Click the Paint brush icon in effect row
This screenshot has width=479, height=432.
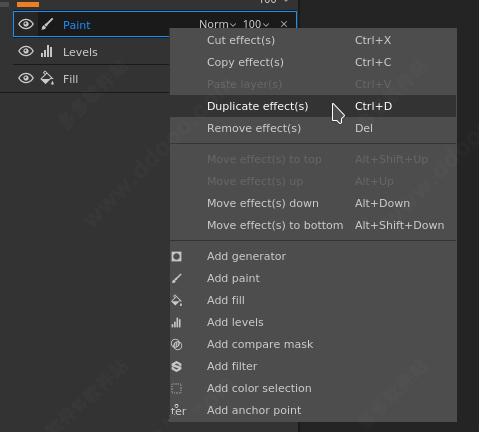coord(47,24)
